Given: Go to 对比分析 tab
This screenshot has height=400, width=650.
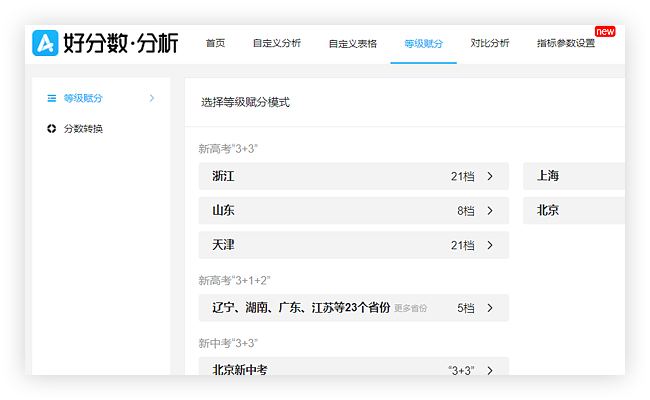Looking at the screenshot, I should point(489,43).
